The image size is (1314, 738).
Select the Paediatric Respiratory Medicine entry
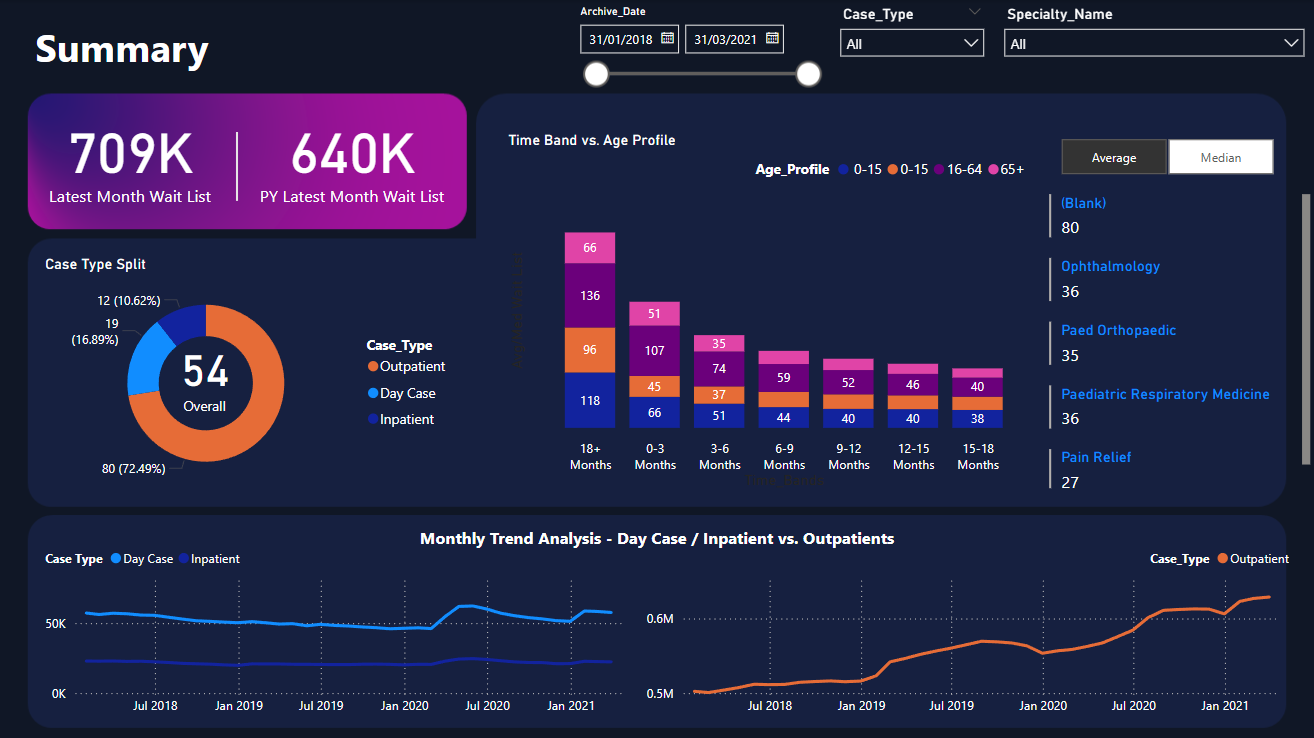pos(1165,394)
